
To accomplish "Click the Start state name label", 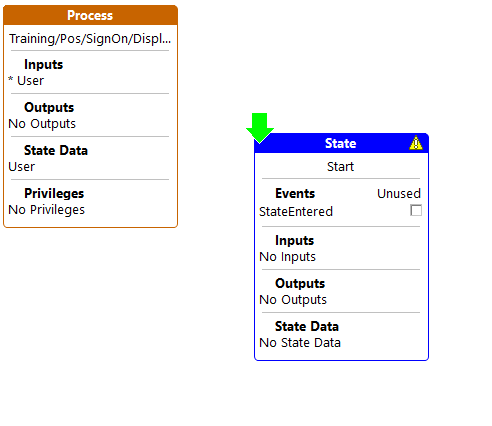I will point(340,167).
